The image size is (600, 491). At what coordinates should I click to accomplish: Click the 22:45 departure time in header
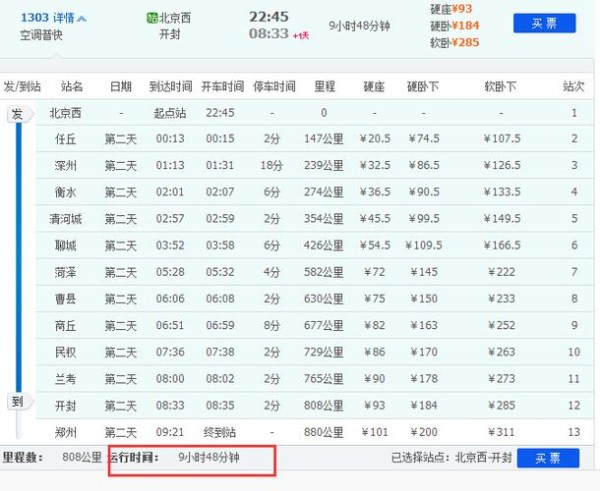pyautogui.click(x=269, y=17)
